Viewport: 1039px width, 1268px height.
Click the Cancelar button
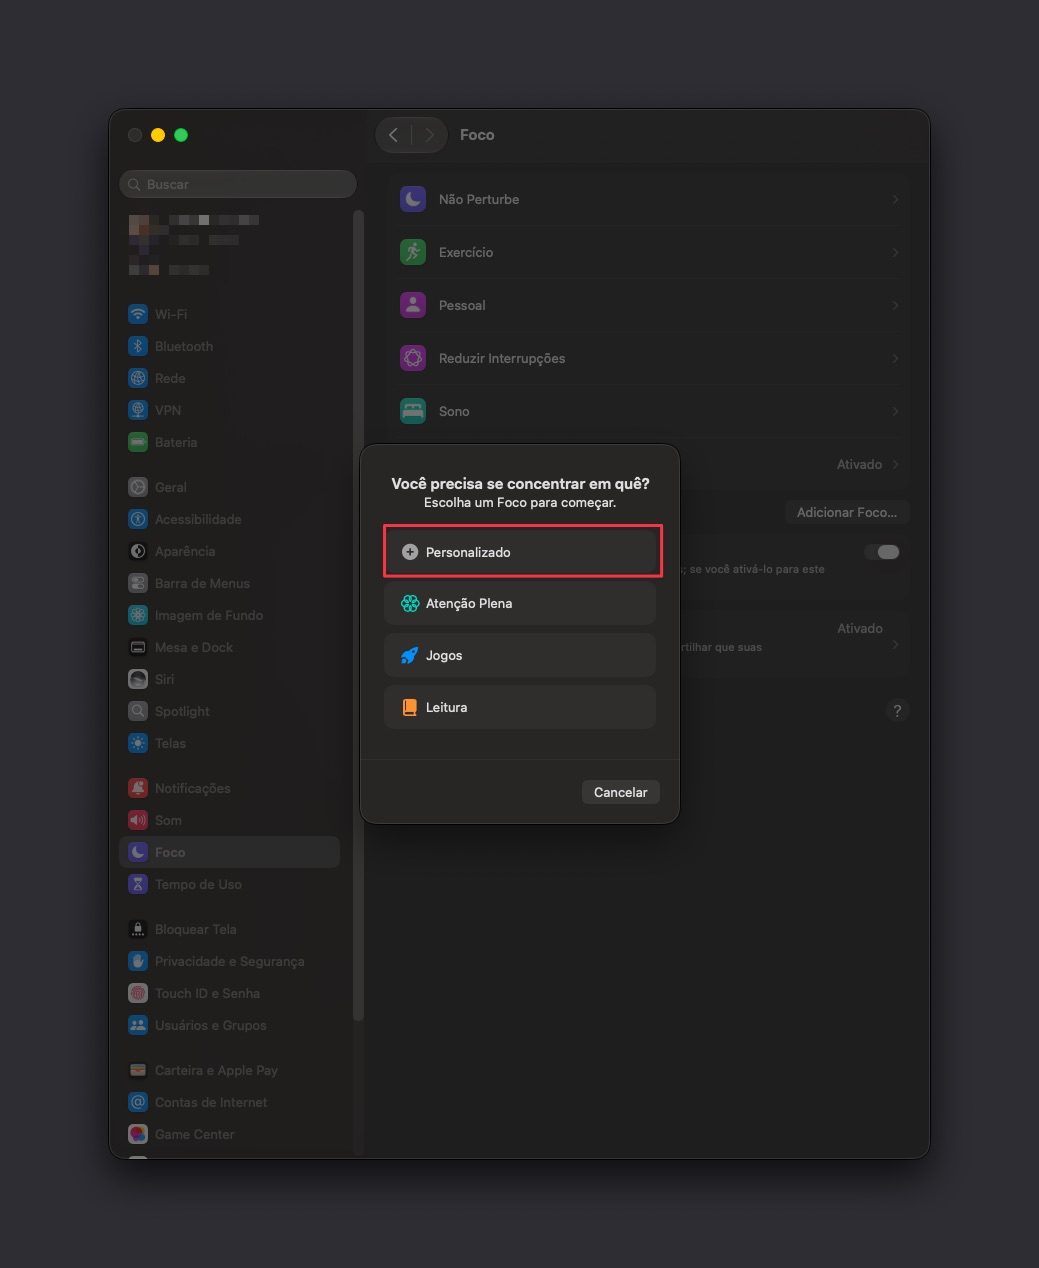(620, 792)
